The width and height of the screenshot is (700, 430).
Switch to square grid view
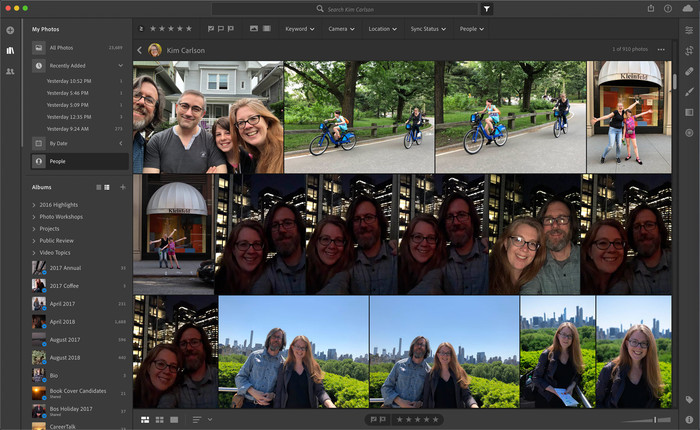coord(160,419)
